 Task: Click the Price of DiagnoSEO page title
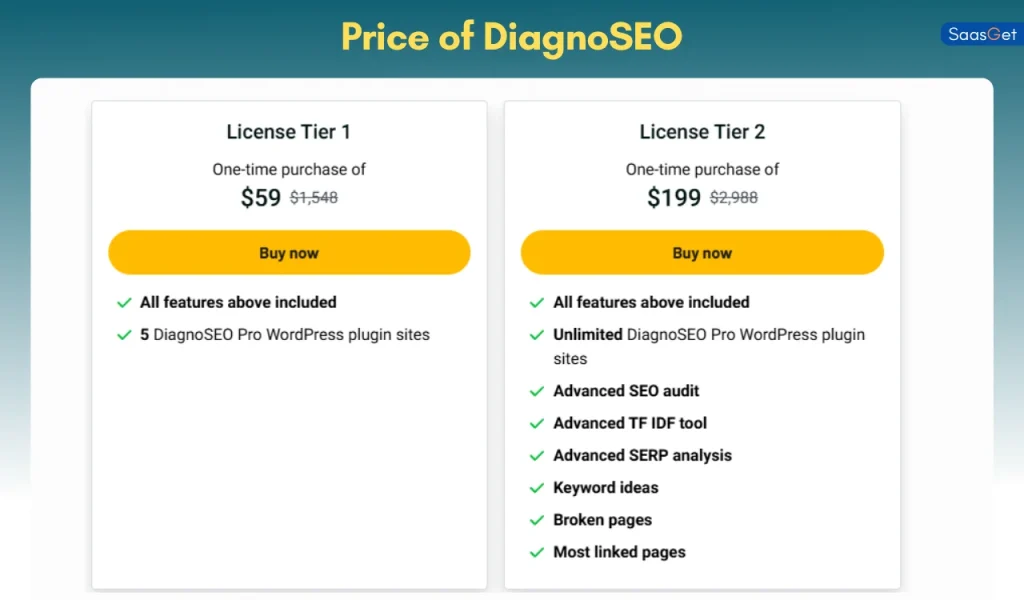click(x=511, y=37)
